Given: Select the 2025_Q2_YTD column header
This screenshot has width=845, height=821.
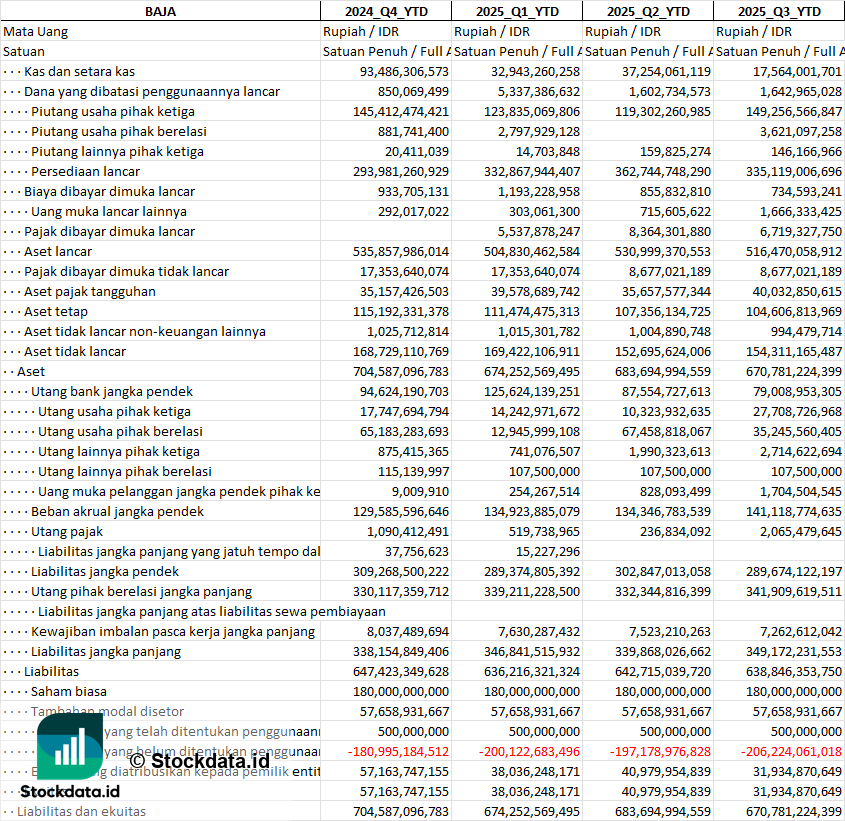Looking at the screenshot, I should (647, 11).
